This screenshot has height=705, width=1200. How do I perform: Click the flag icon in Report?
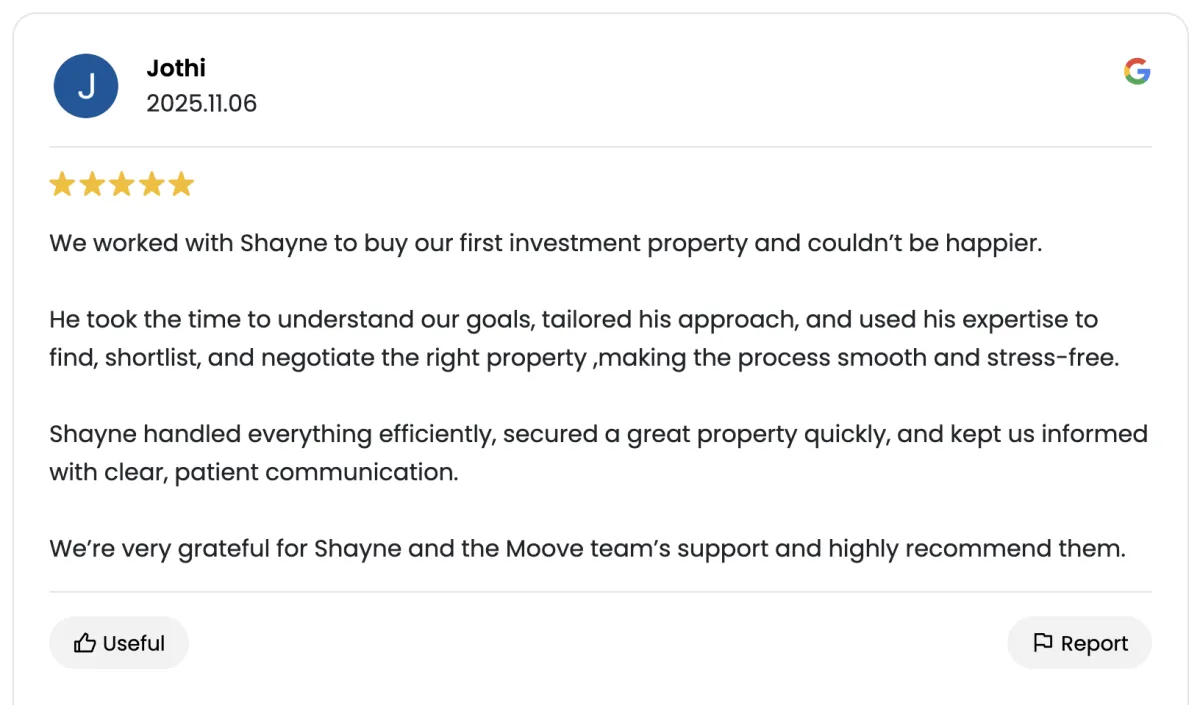click(1043, 643)
